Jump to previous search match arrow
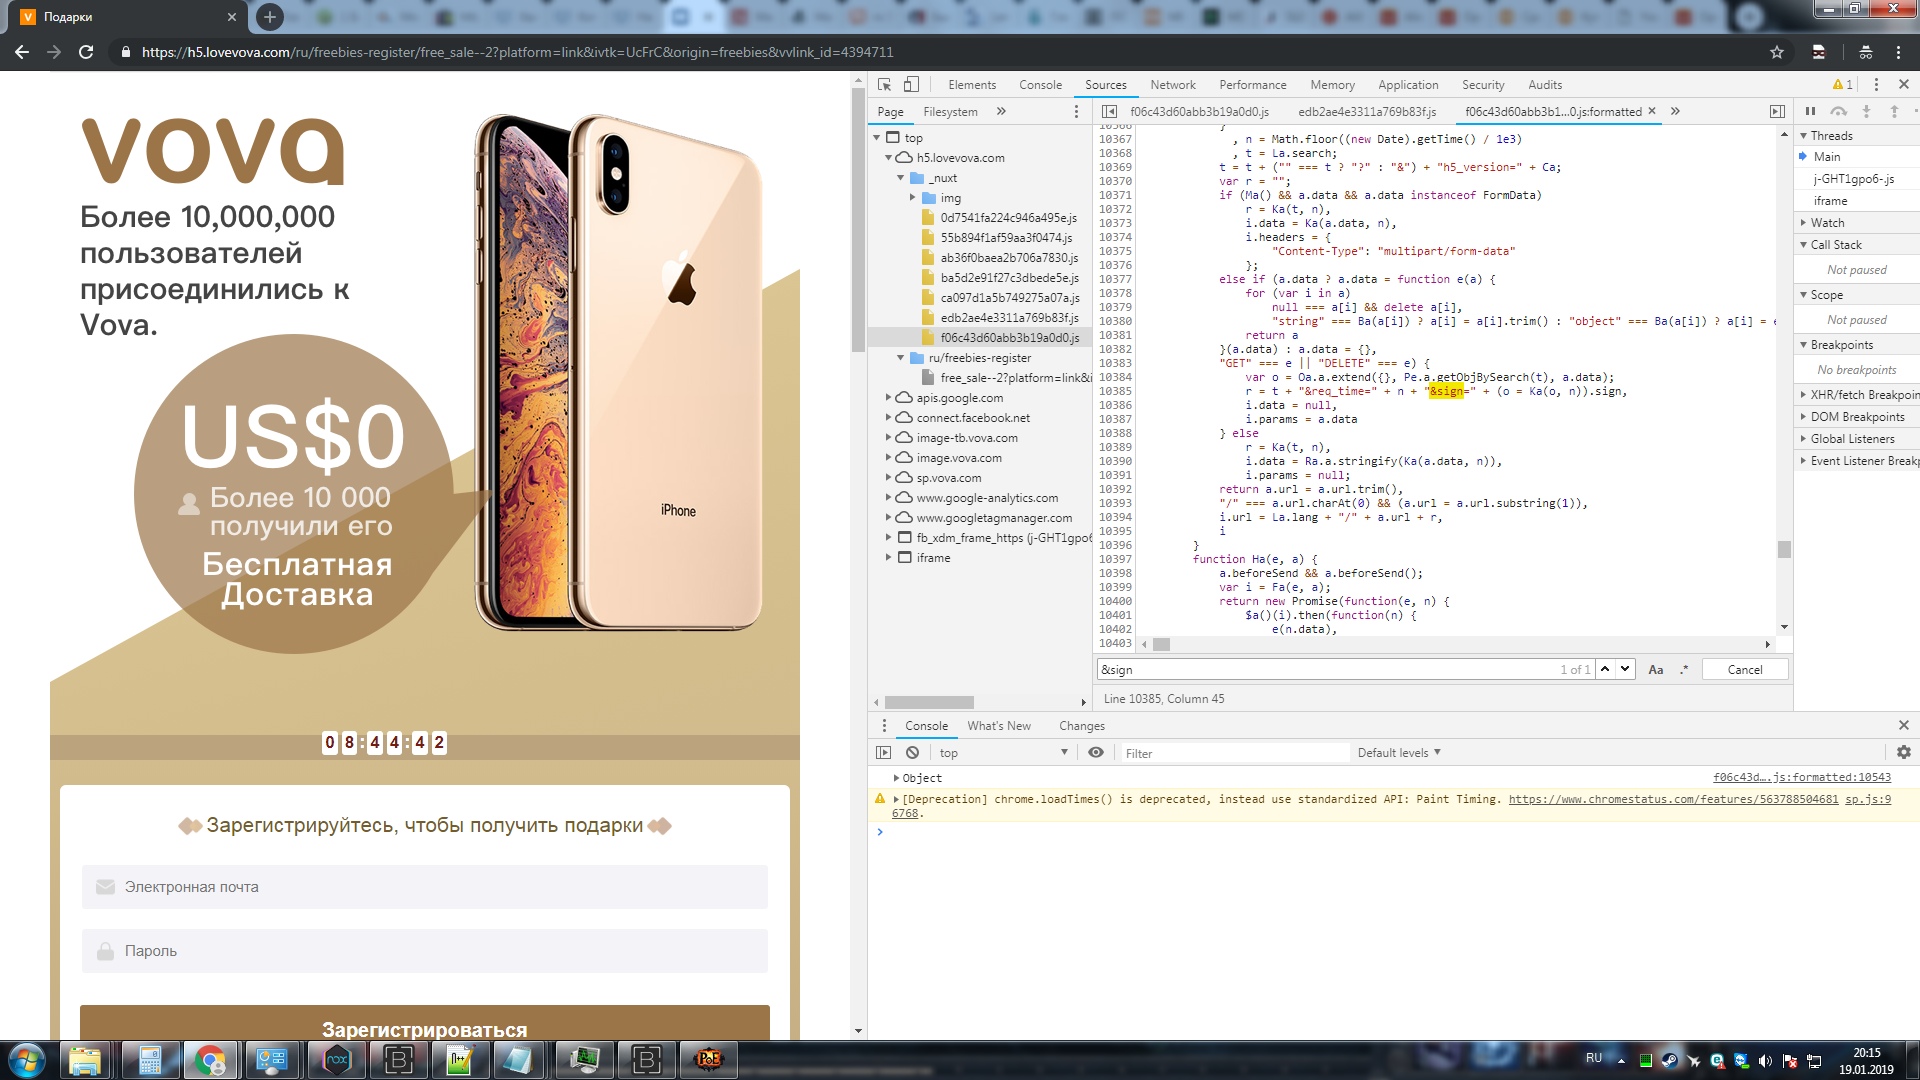 tap(1605, 669)
